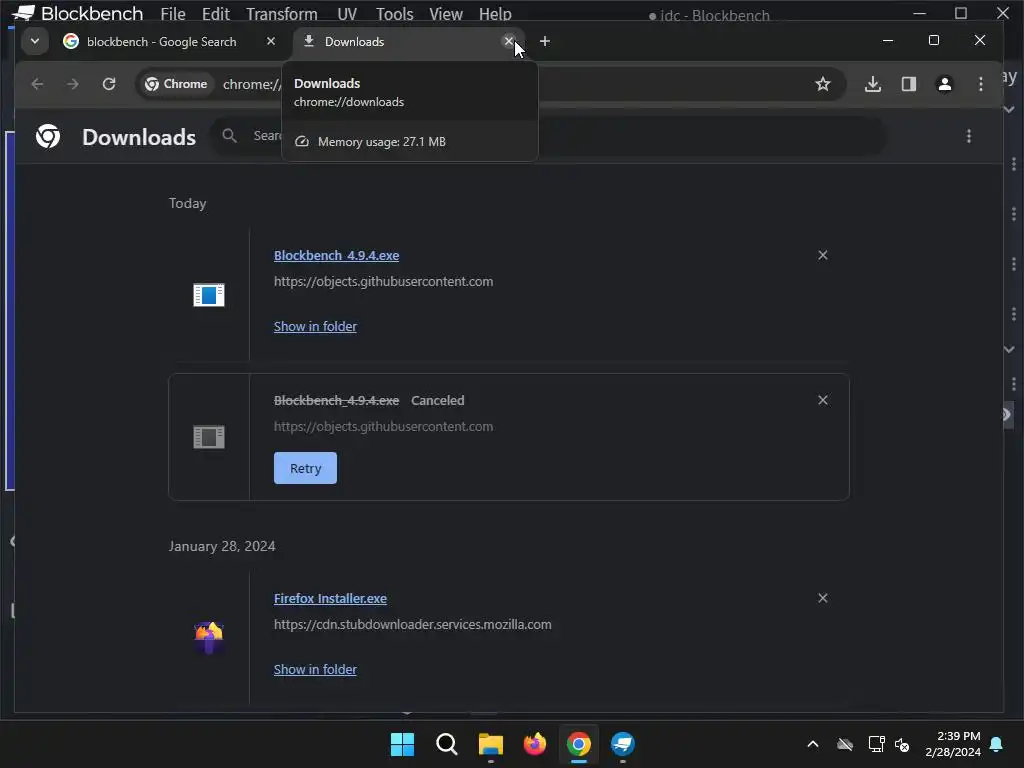The width and height of the screenshot is (1024, 768).
Task: Click the muted volume tray icon
Action: pyautogui.click(x=903, y=744)
